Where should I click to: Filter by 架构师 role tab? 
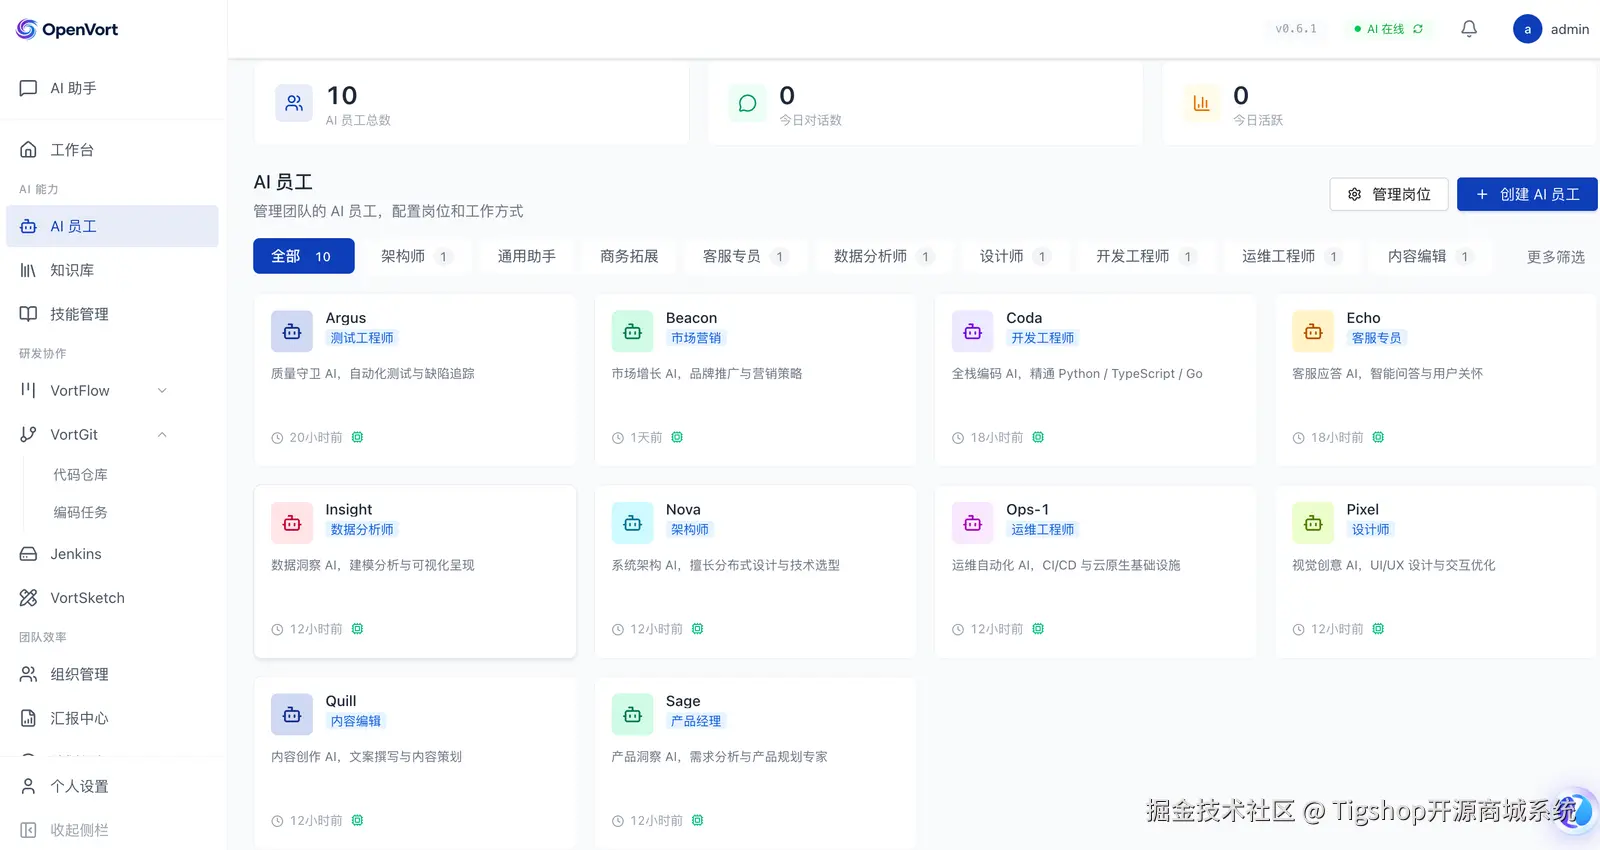click(x=416, y=256)
